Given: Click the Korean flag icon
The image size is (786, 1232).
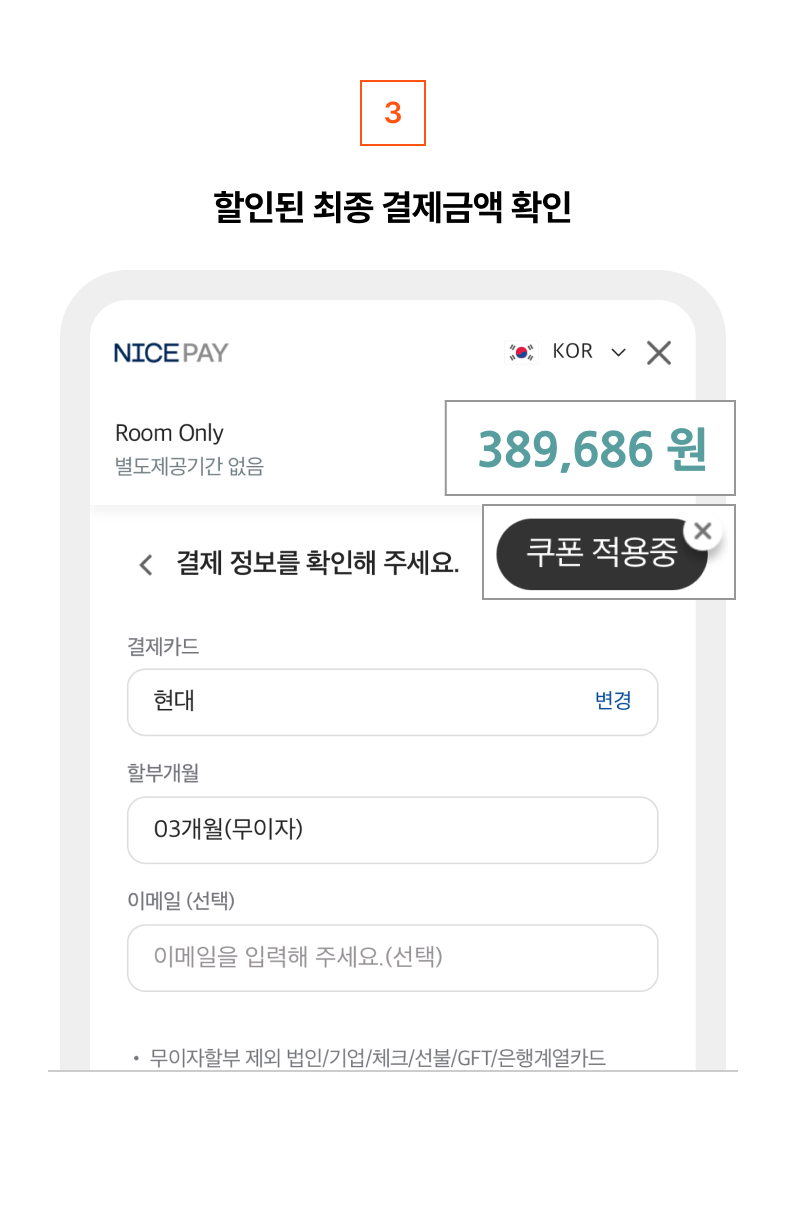Looking at the screenshot, I should [521, 352].
